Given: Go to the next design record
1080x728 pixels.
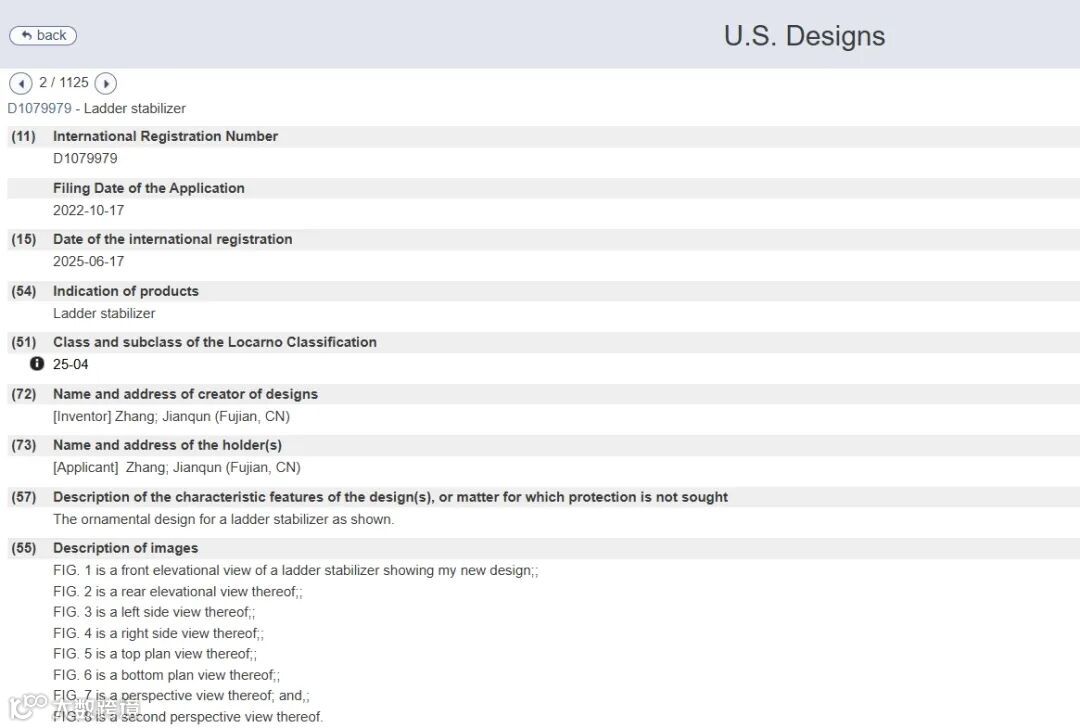Looking at the screenshot, I should coord(105,84).
